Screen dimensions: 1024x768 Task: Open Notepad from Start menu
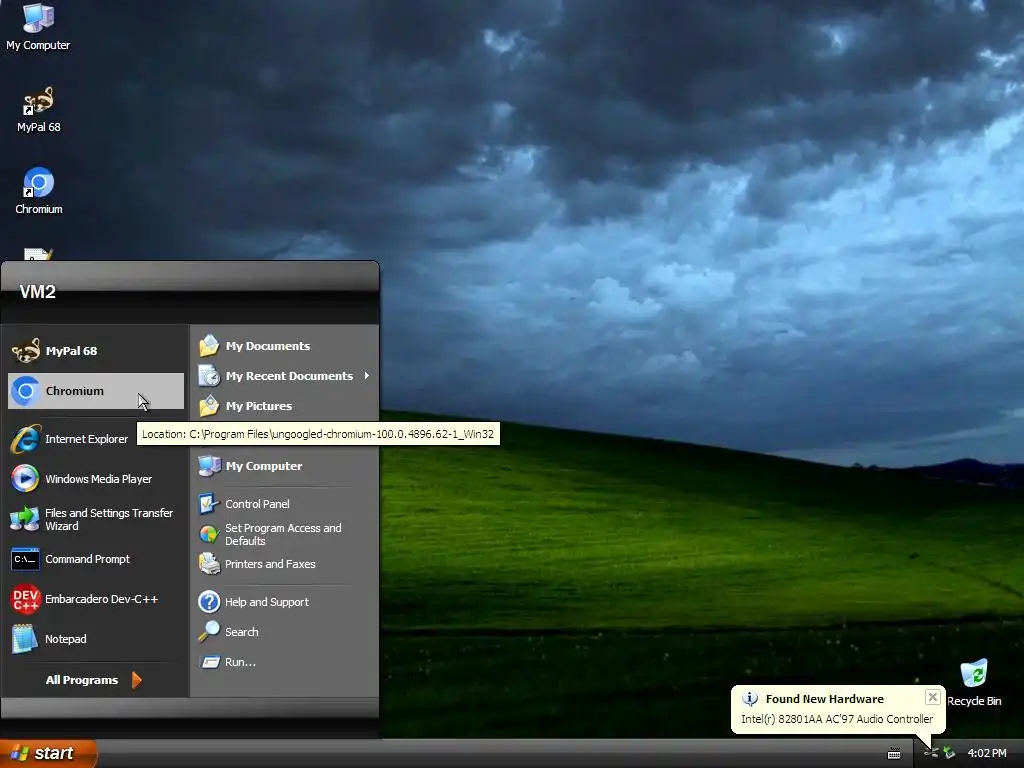point(95,639)
